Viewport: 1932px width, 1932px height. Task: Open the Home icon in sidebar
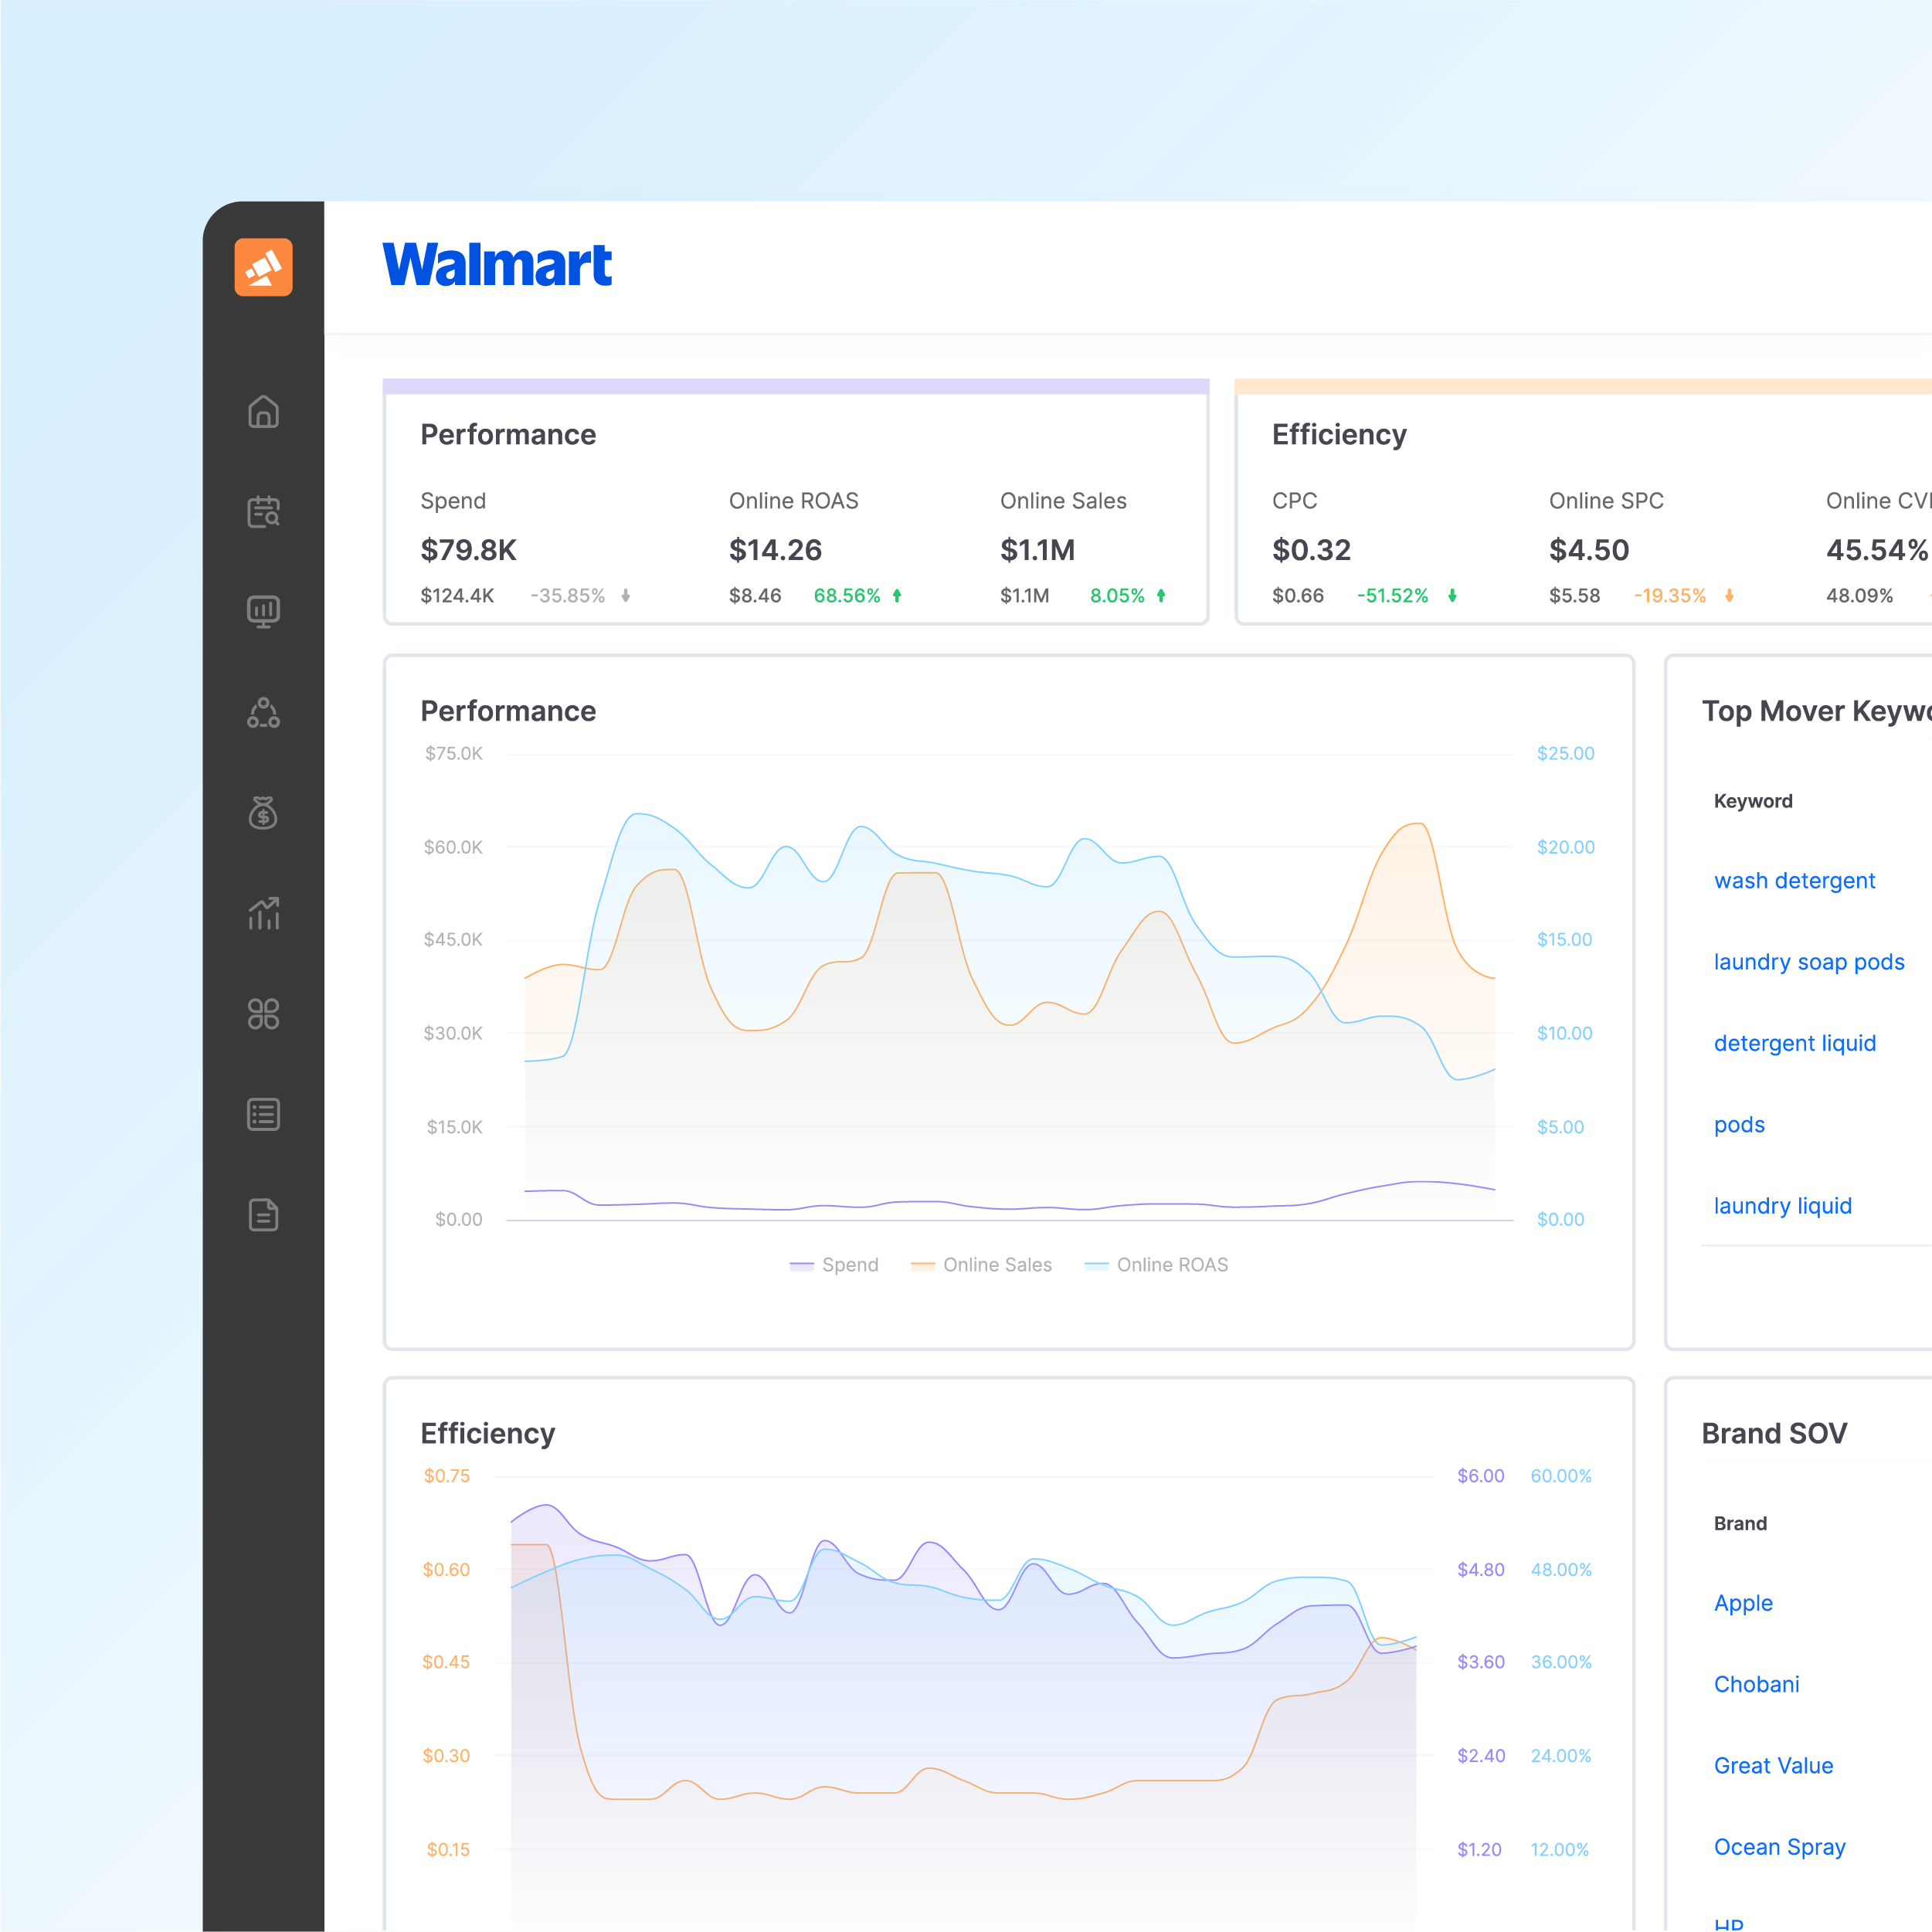[263, 412]
